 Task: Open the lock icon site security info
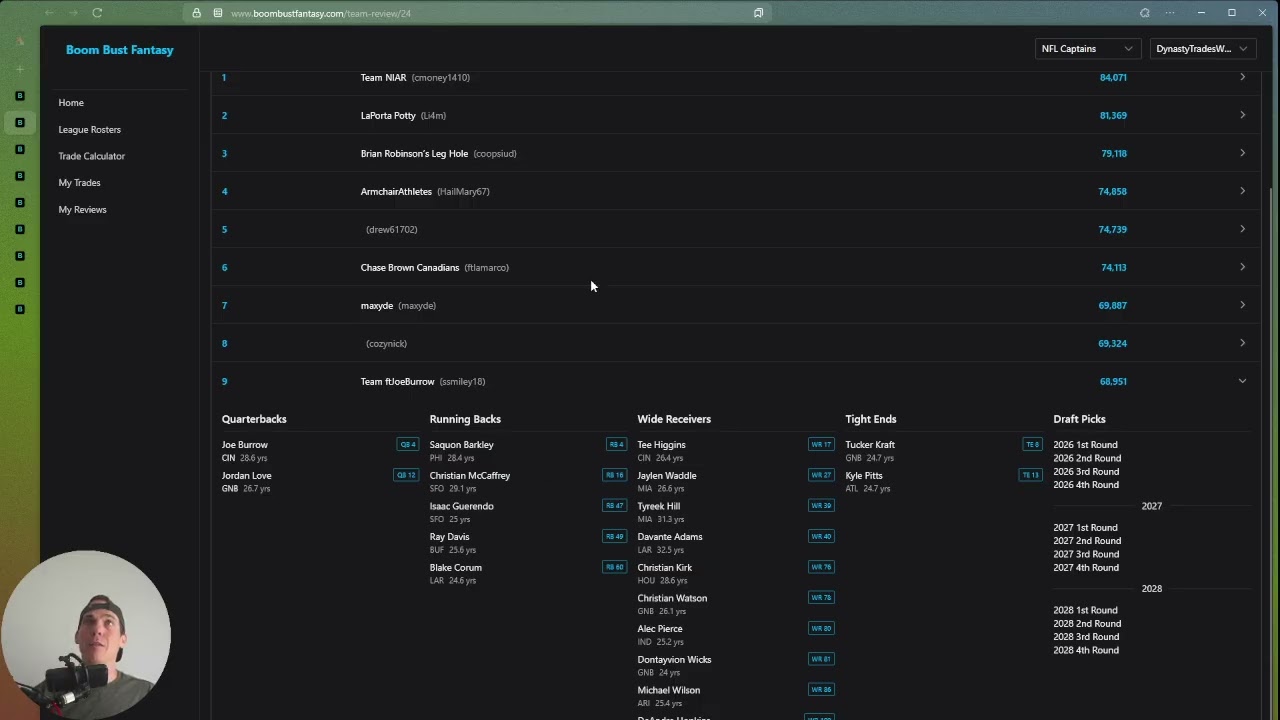click(x=197, y=13)
